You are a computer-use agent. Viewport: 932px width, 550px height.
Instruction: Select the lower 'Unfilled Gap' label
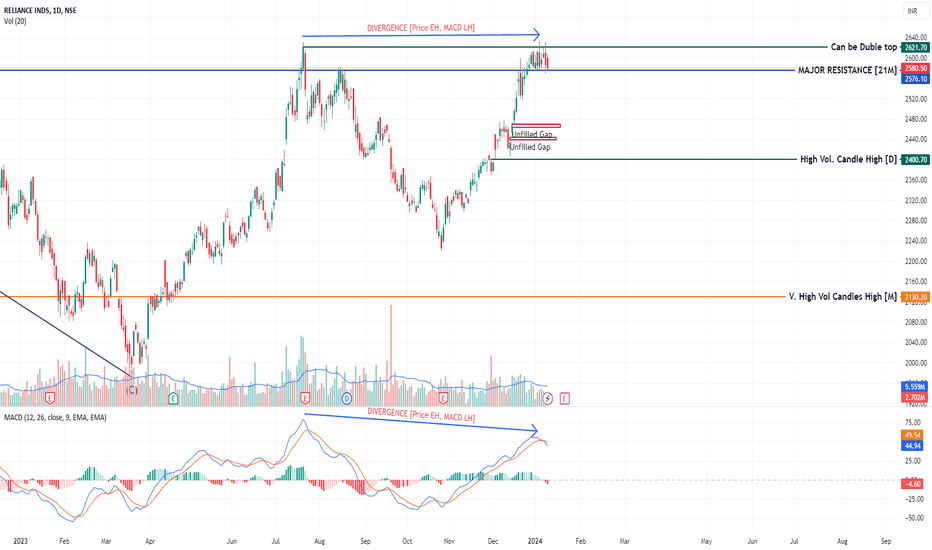click(x=530, y=147)
